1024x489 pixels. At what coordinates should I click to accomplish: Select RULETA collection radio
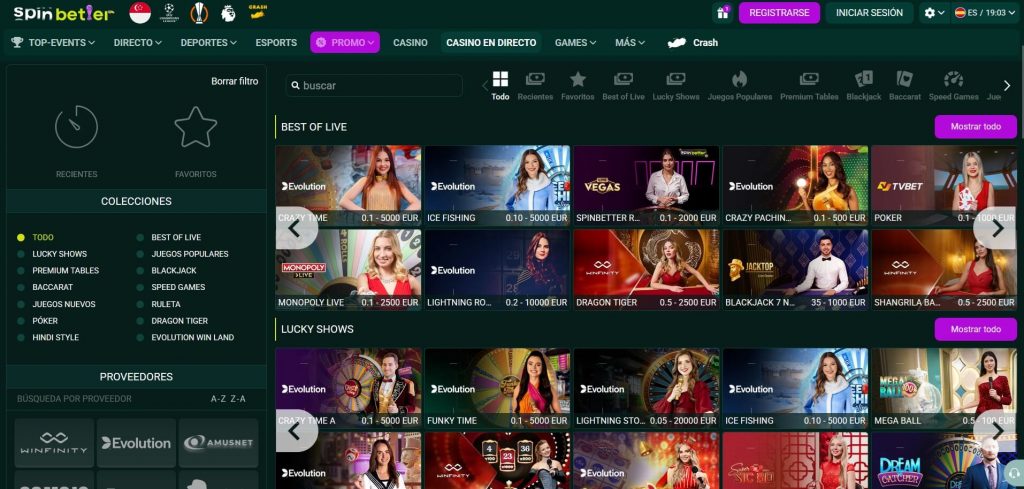tap(140, 304)
